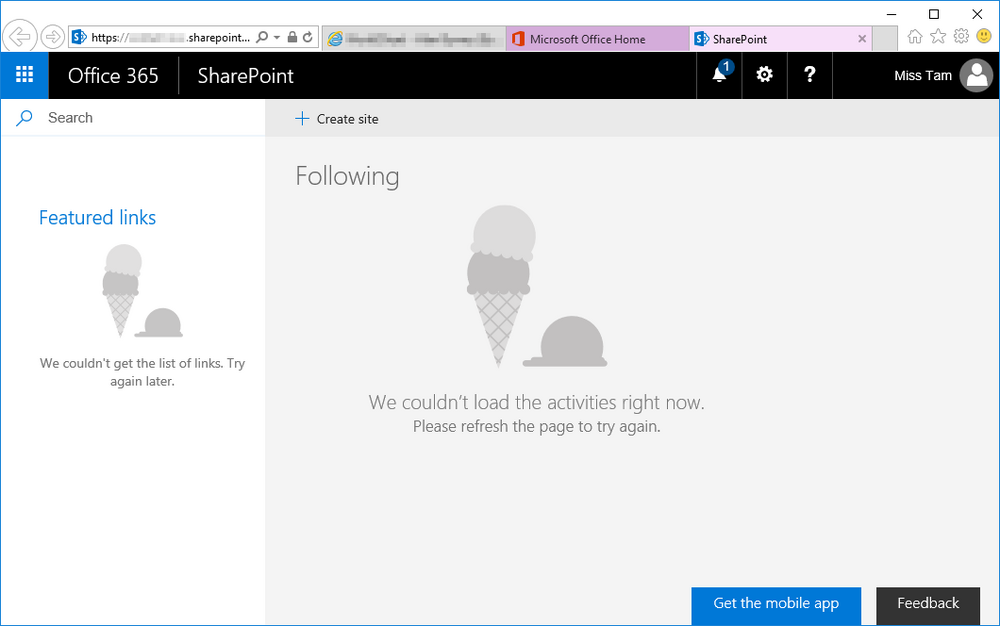This screenshot has width=1000, height=626.
Task: Click Create site
Action: tap(337, 119)
